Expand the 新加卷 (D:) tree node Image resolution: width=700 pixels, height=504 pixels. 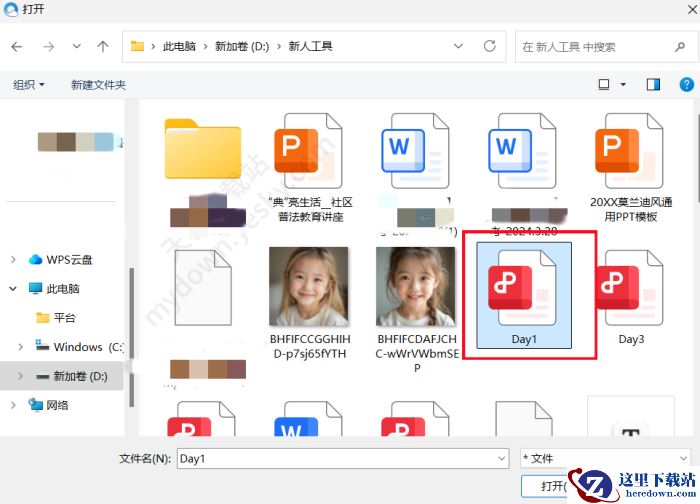tap(20, 376)
